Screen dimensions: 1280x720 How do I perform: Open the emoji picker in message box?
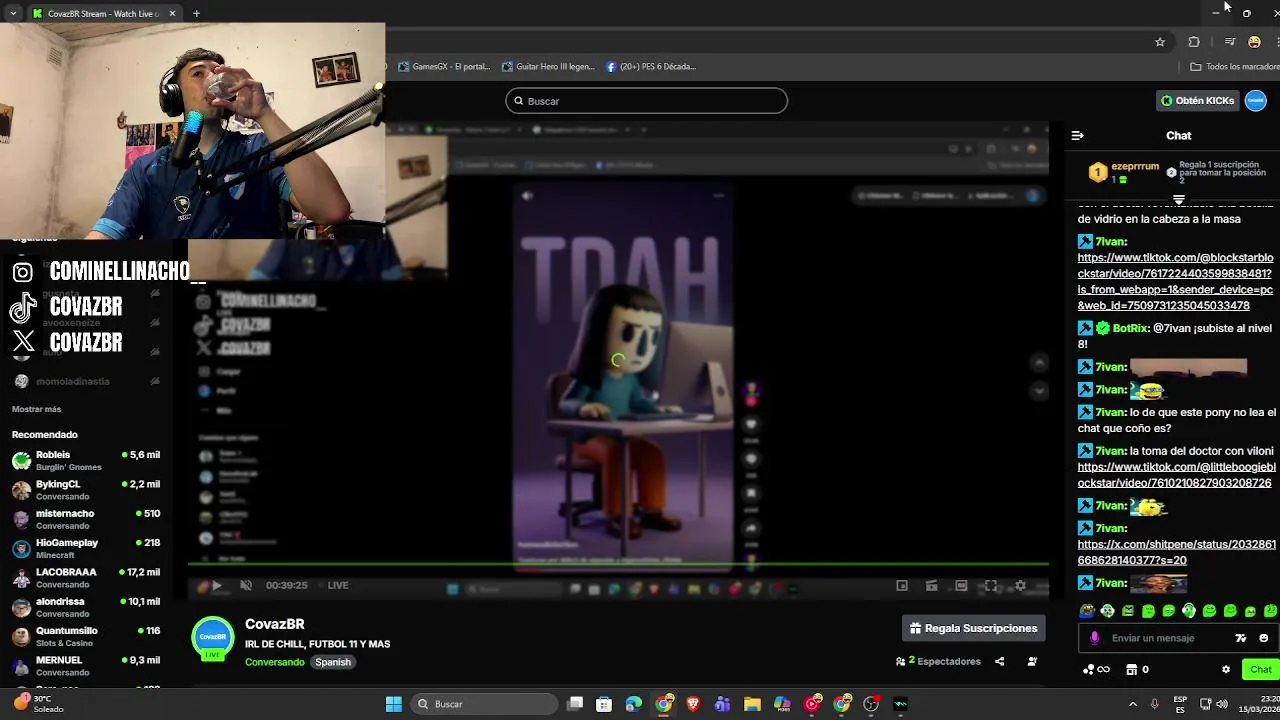click(x=1263, y=638)
